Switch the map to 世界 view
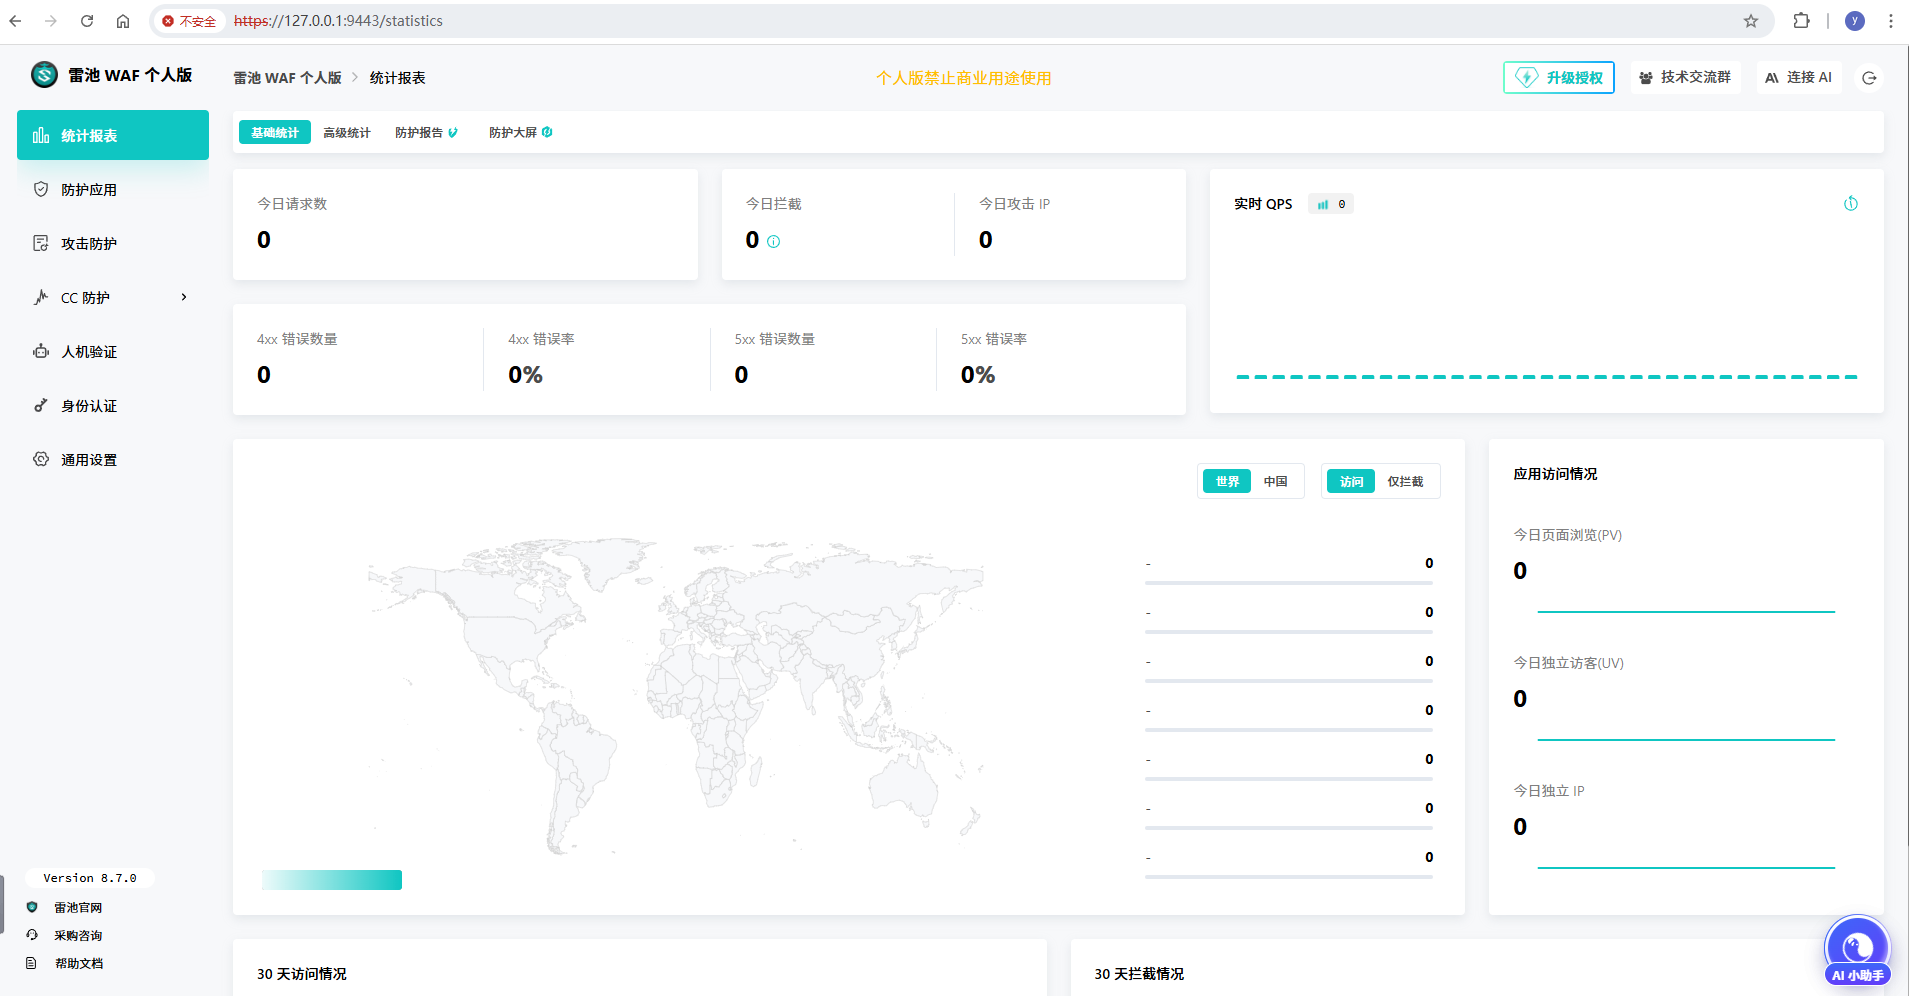Viewport: 1909px width, 996px height. [x=1227, y=481]
